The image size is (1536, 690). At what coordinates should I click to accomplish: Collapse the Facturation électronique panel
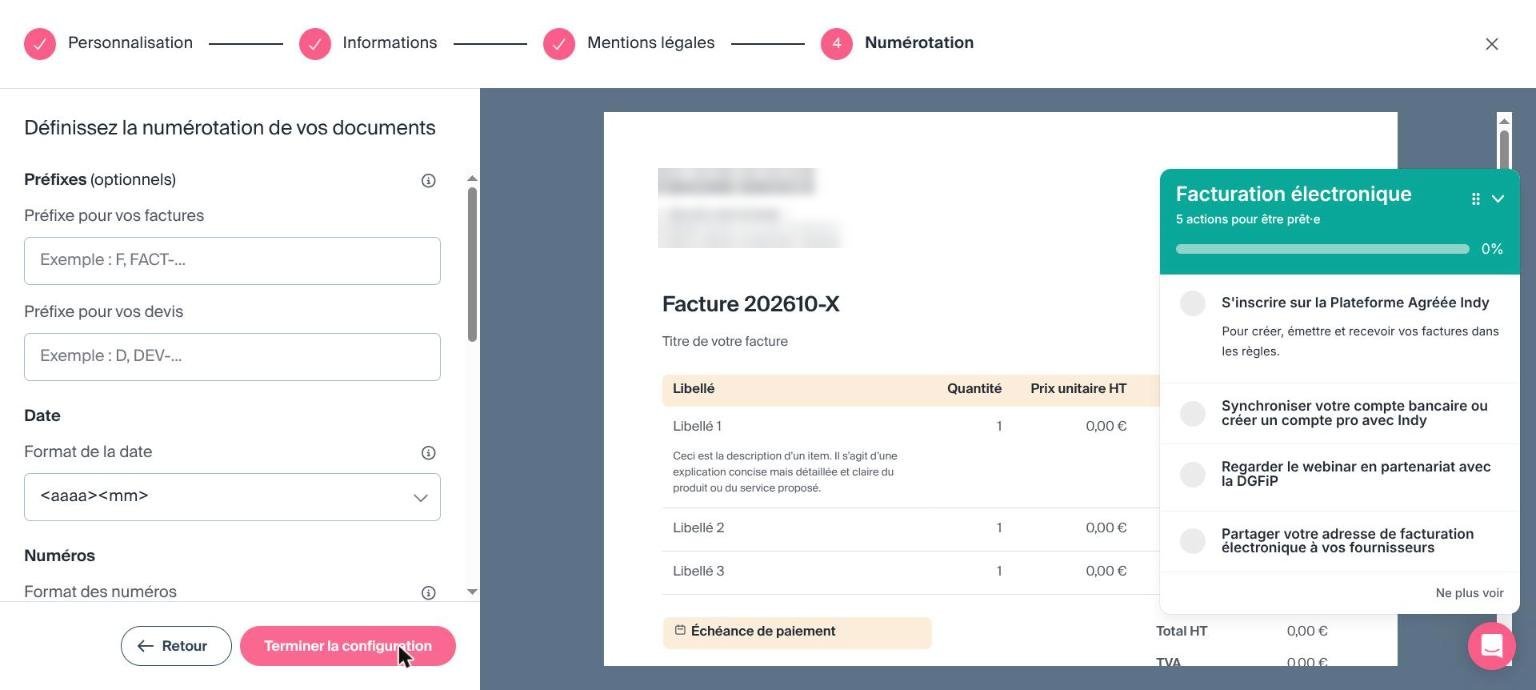[x=1498, y=199]
